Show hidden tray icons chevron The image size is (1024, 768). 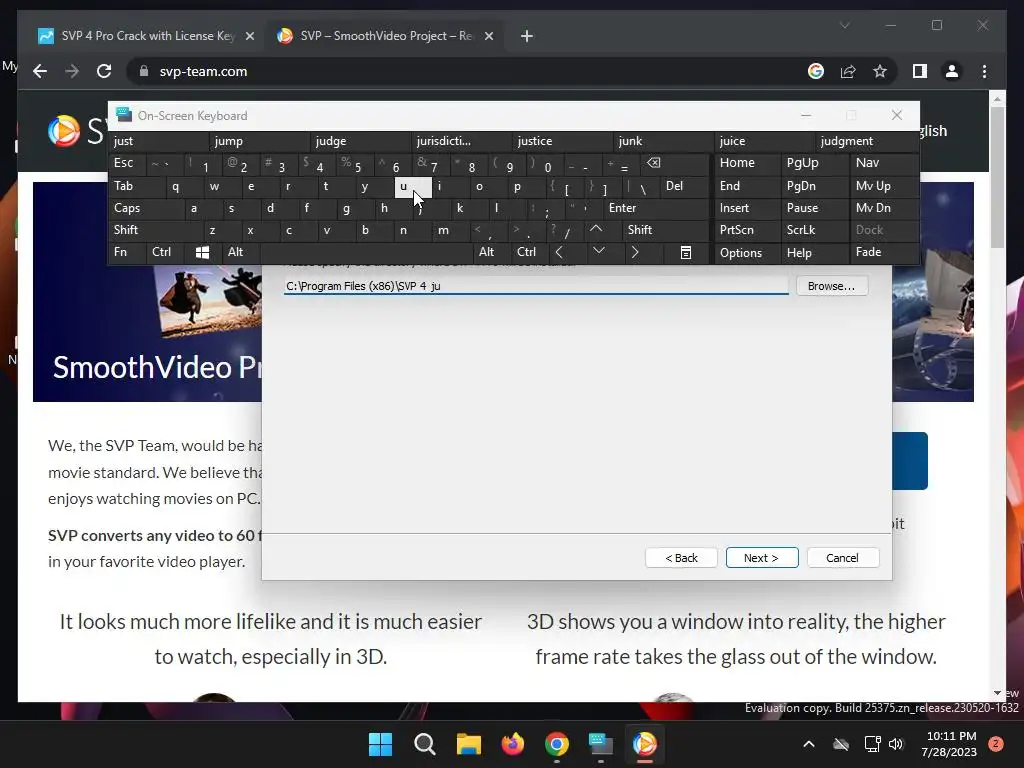(808, 744)
